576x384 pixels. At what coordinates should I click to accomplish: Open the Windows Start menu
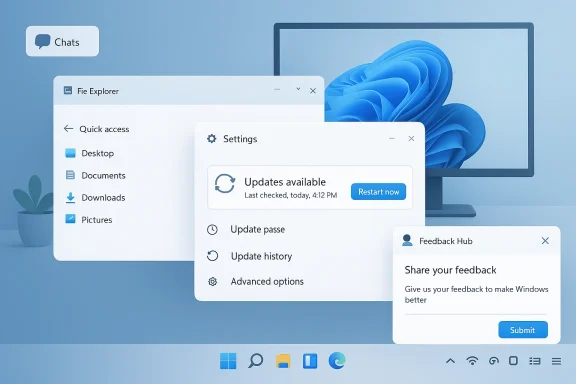click(228, 361)
